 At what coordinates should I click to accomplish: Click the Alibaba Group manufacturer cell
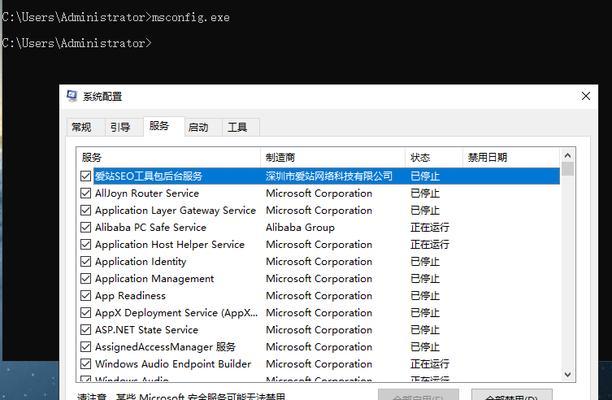(x=300, y=227)
